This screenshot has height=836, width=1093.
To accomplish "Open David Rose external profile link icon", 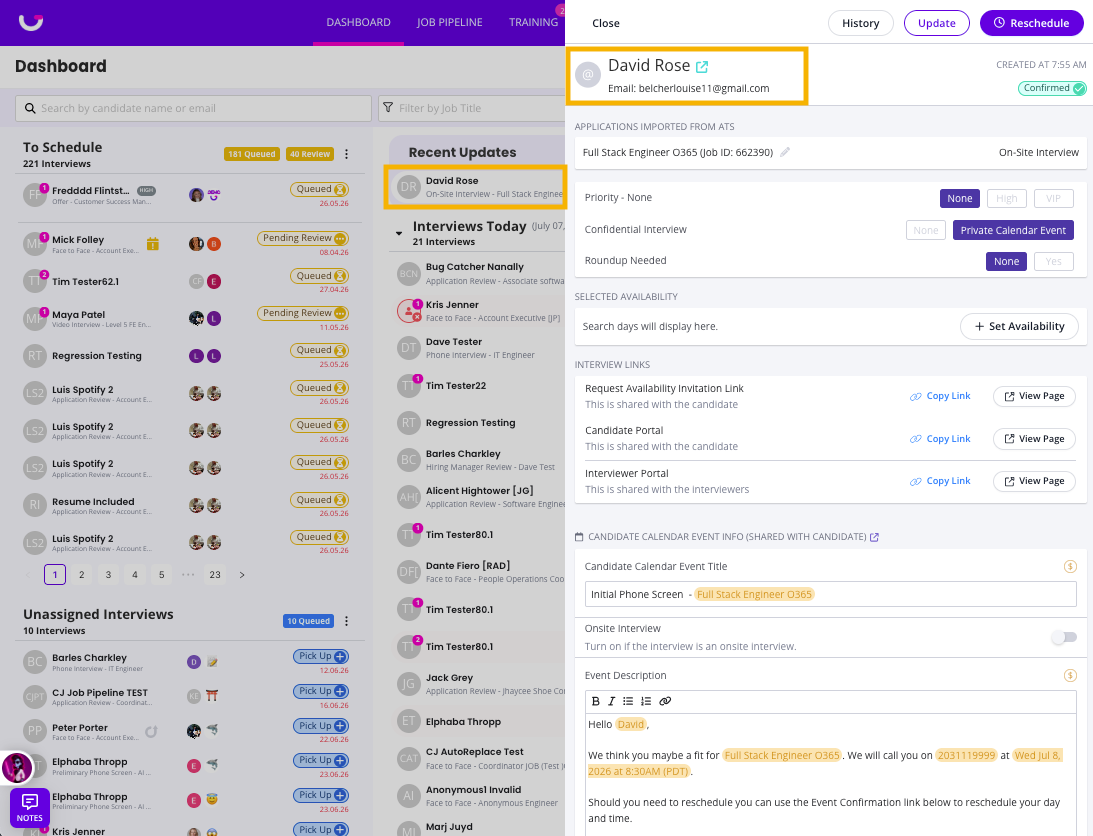I will coord(702,67).
